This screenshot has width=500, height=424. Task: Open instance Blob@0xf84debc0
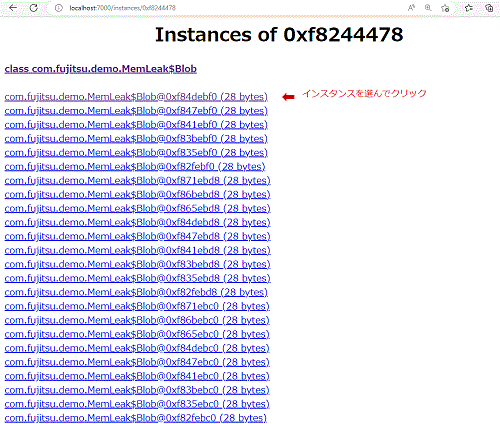click(137, 349)
